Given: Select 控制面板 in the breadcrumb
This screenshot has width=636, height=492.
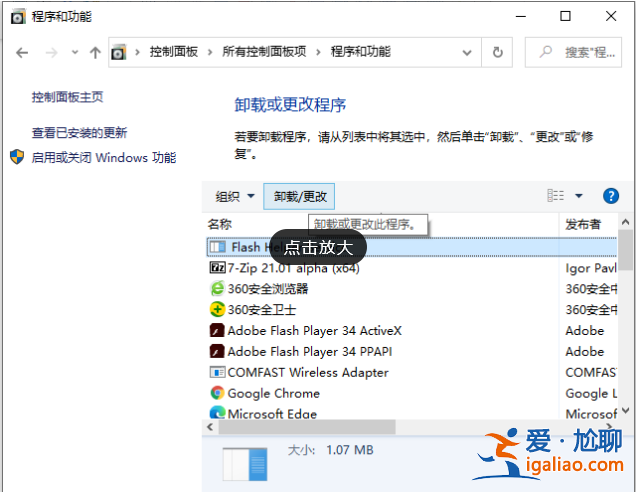Looking at the screenshot, I should 174,52.
